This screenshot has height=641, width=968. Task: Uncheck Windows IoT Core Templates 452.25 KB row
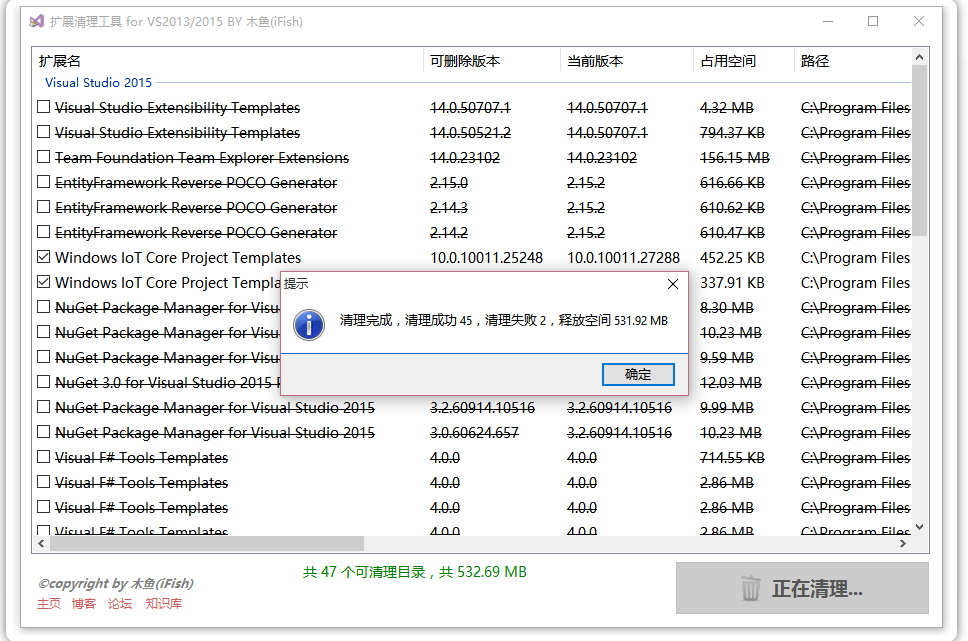click(x=43, y=257)
